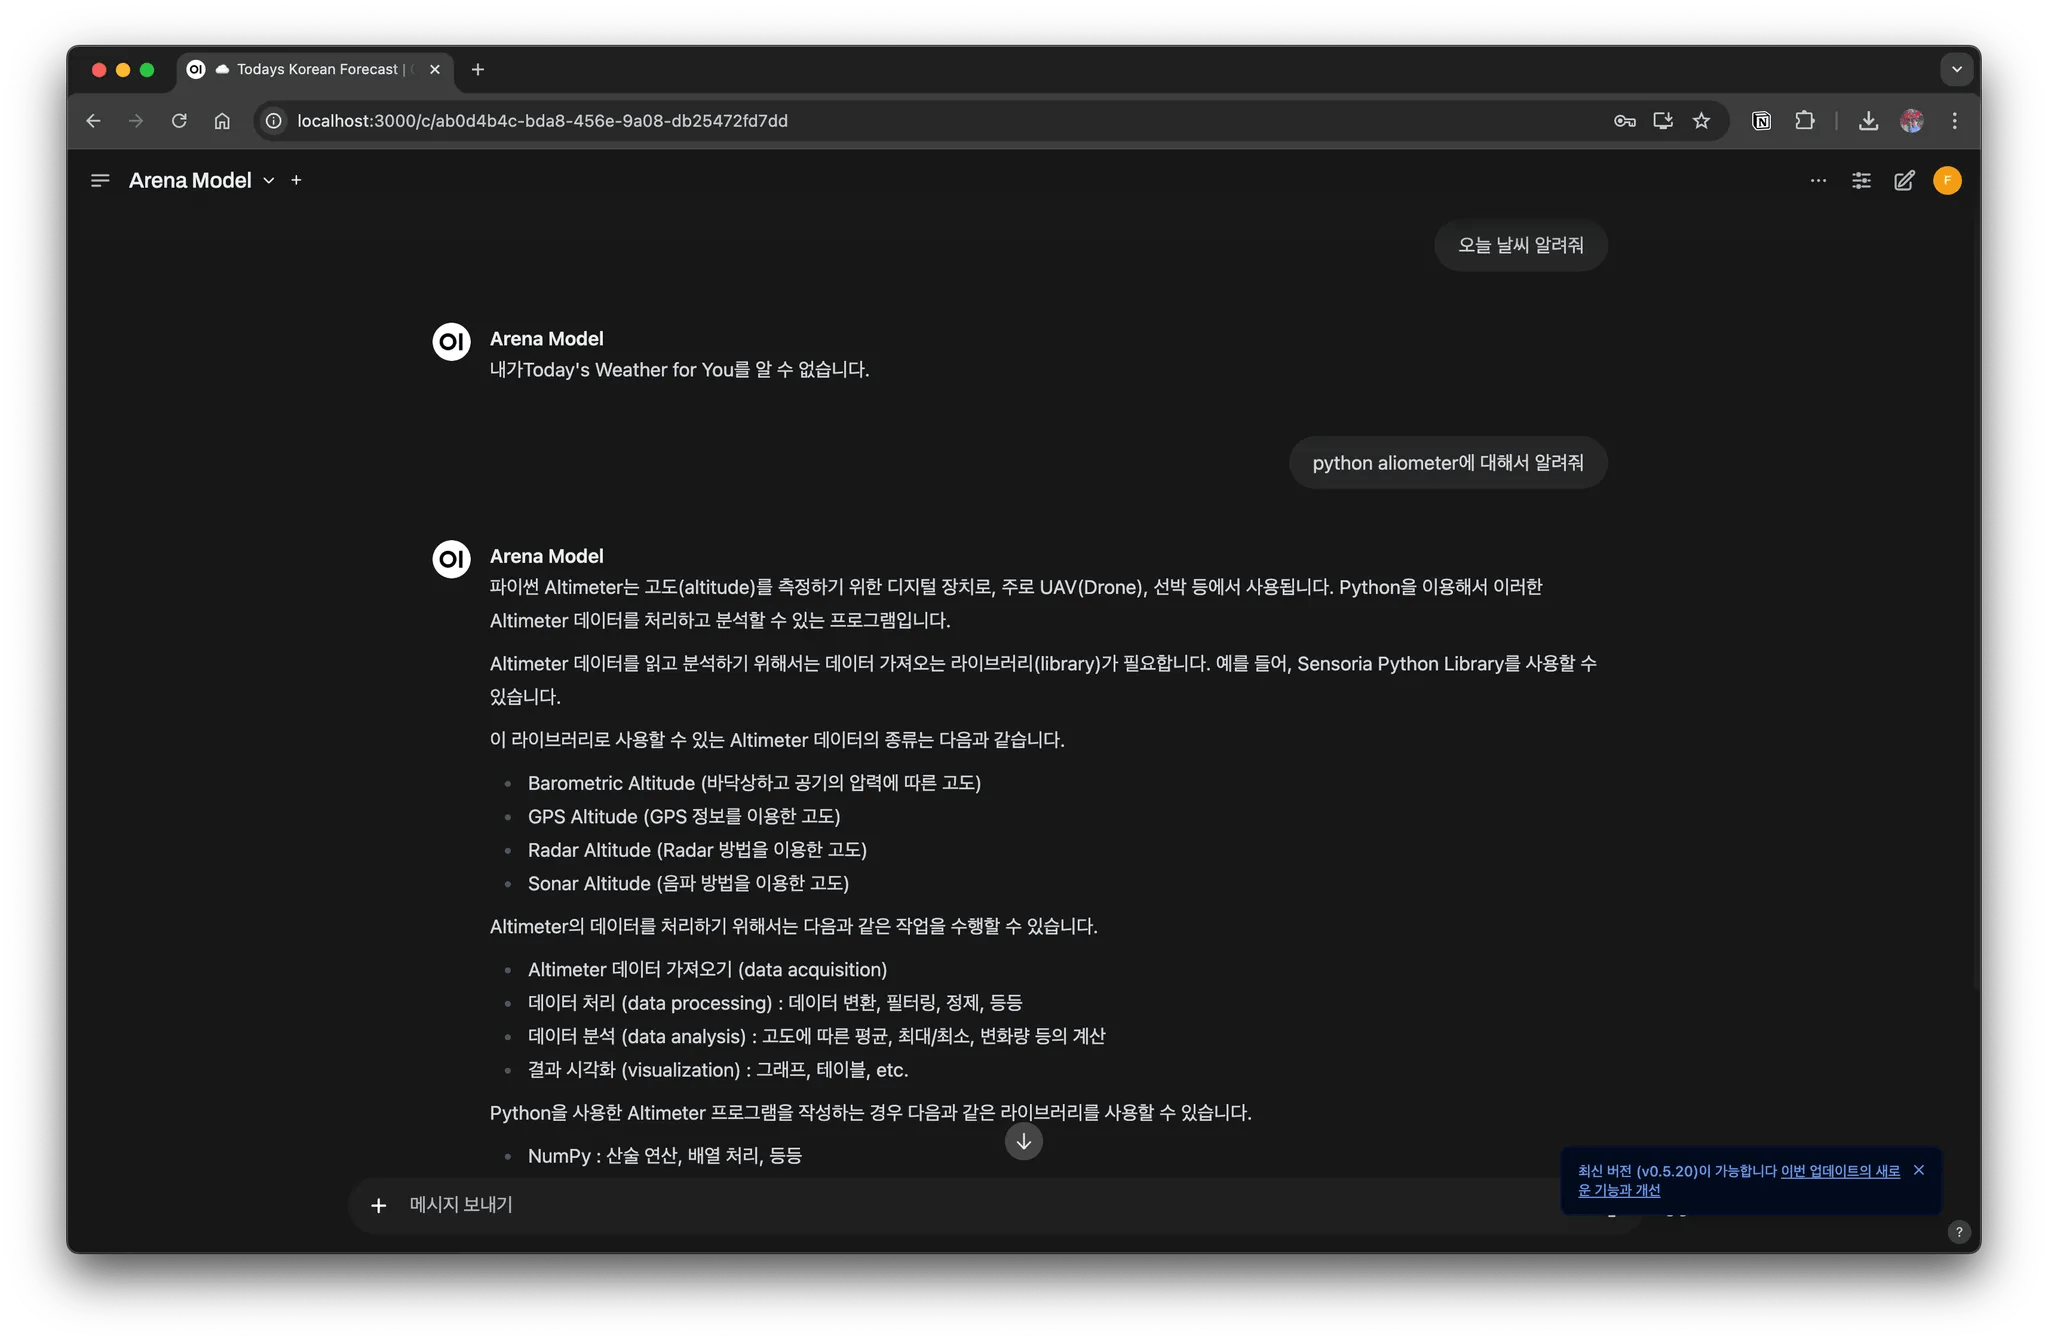This screenshot has width=2048, height=1342.
Task: Go forward in browser history
Action: pos(136,121)
